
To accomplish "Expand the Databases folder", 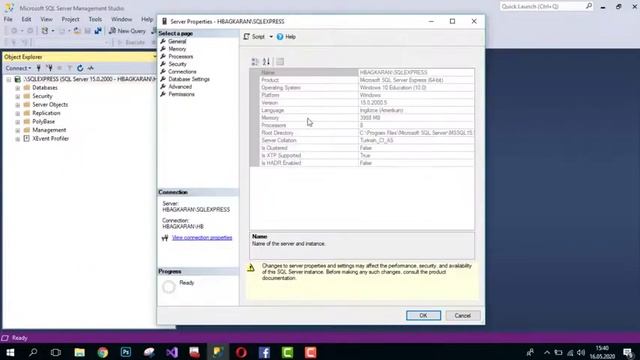I will pos(18,88).
